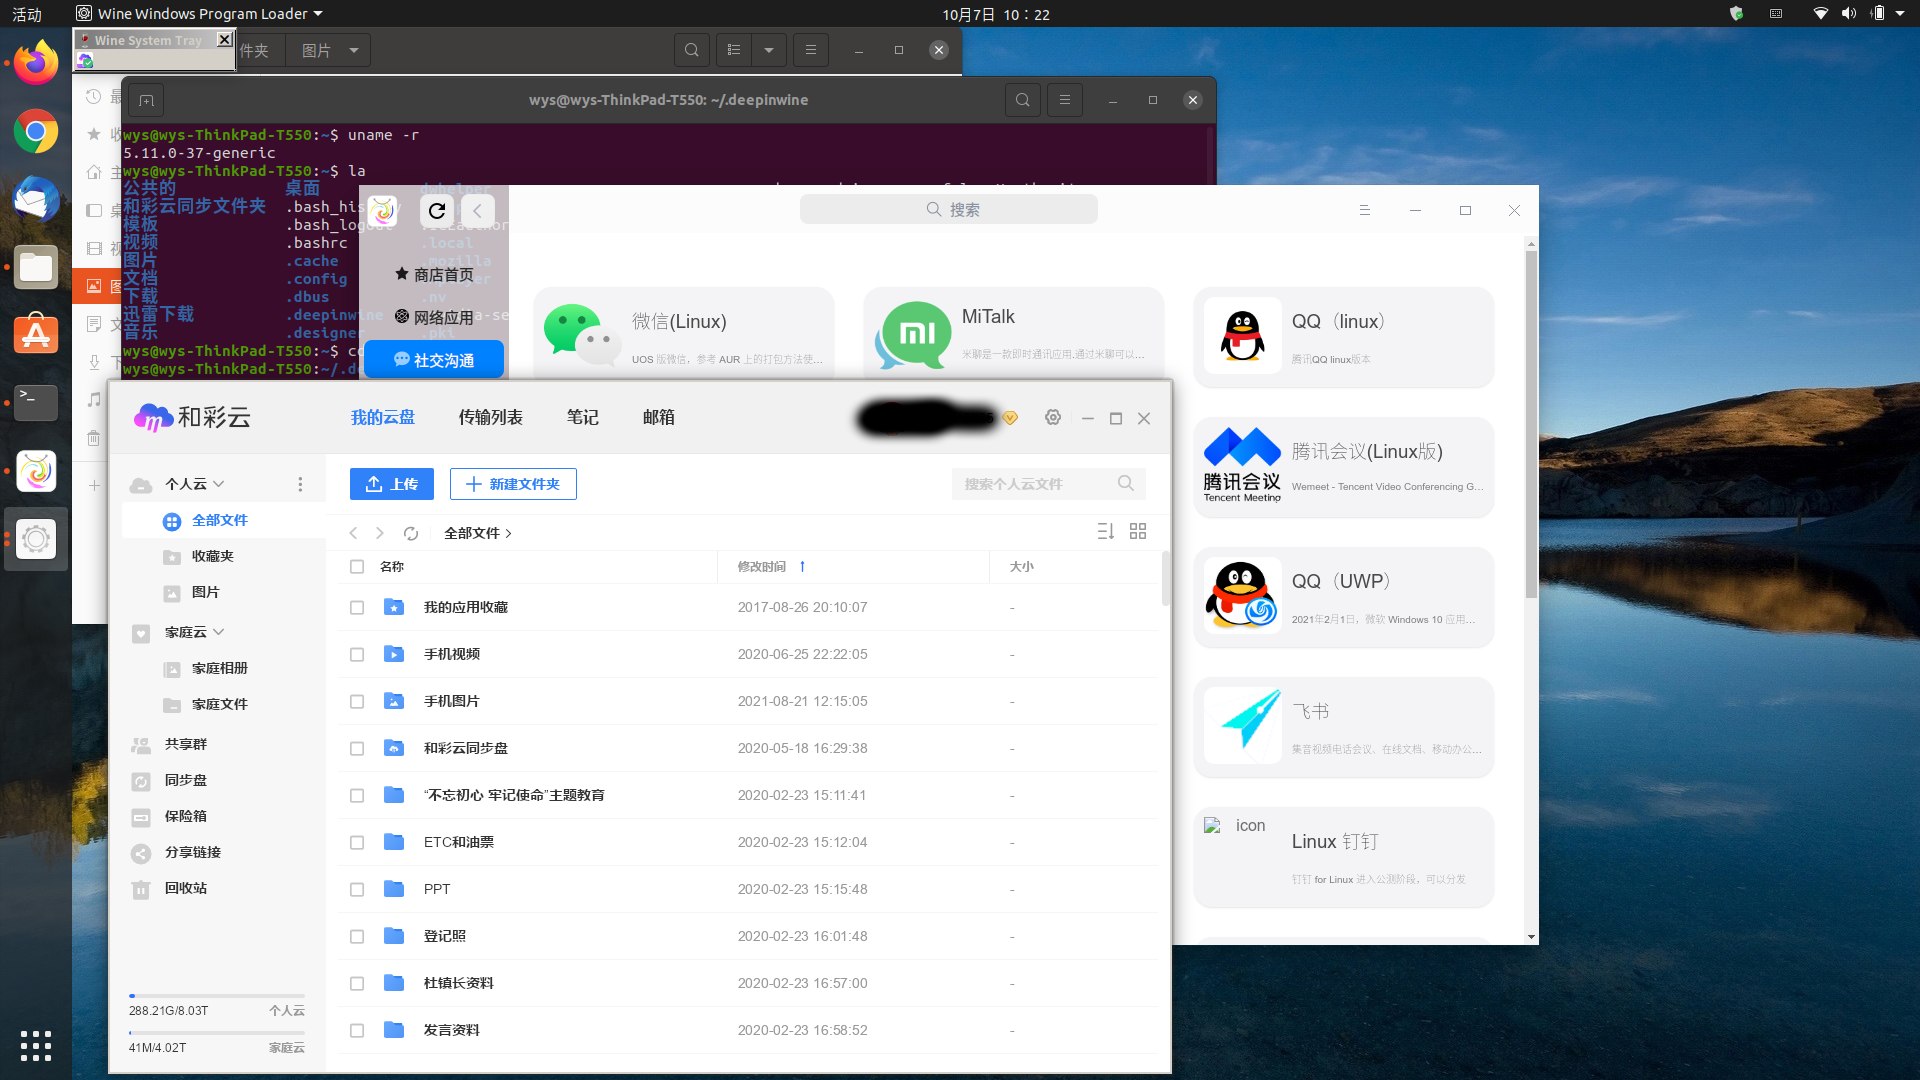Toggle sort direction arrow on 修改时间 column
1920x1080 pixels.
[802, 566]
